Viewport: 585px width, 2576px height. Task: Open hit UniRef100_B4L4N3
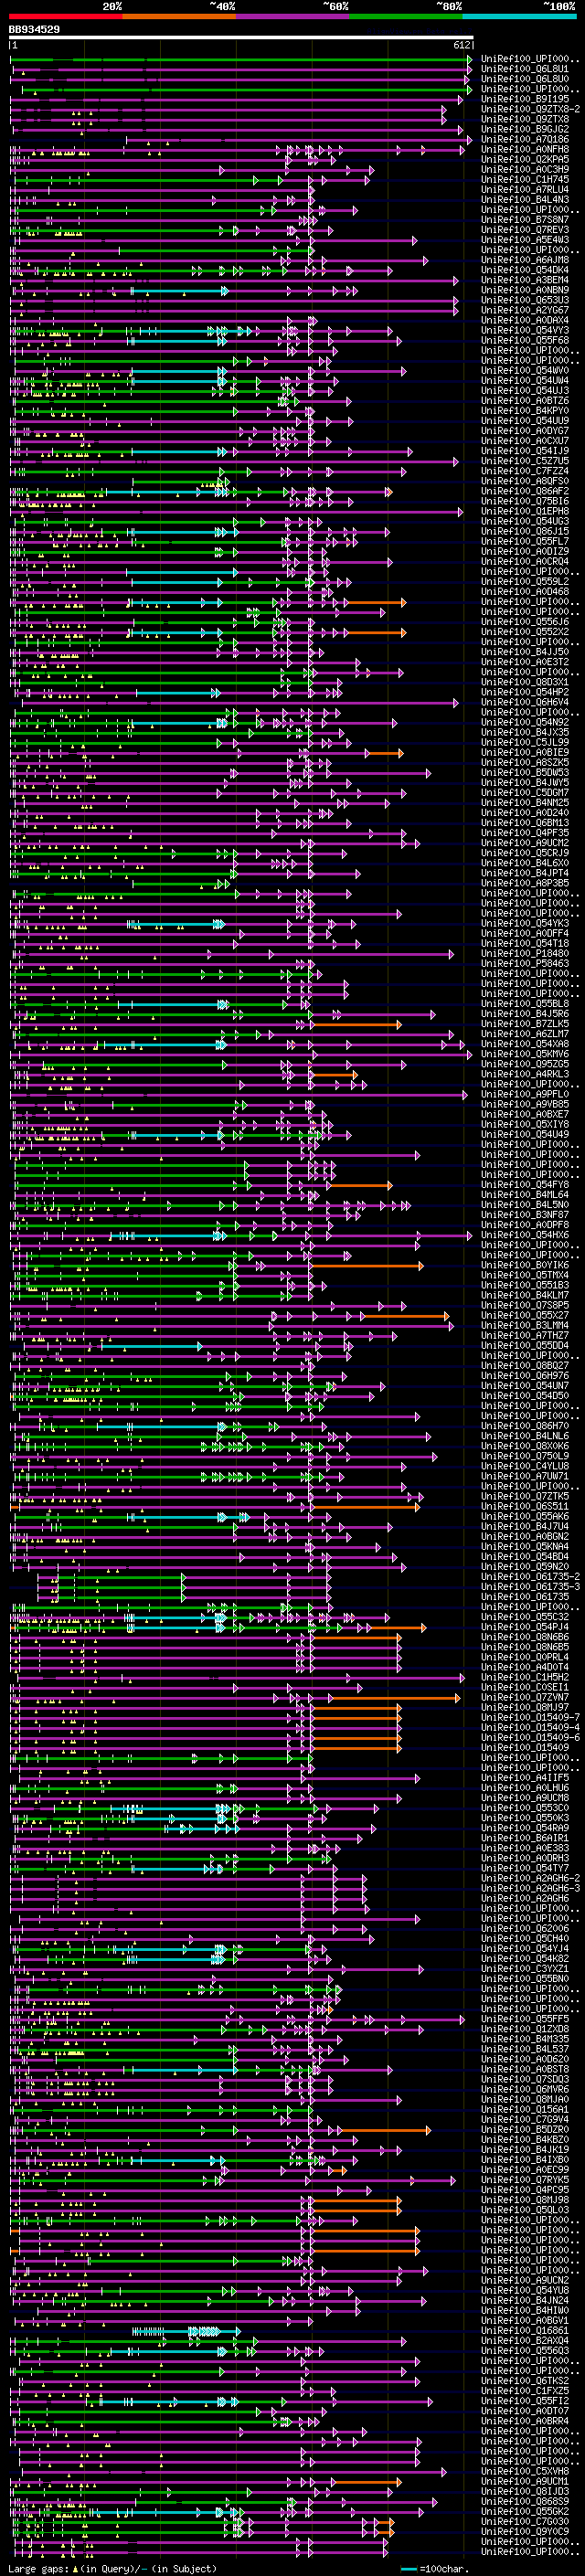525,199
